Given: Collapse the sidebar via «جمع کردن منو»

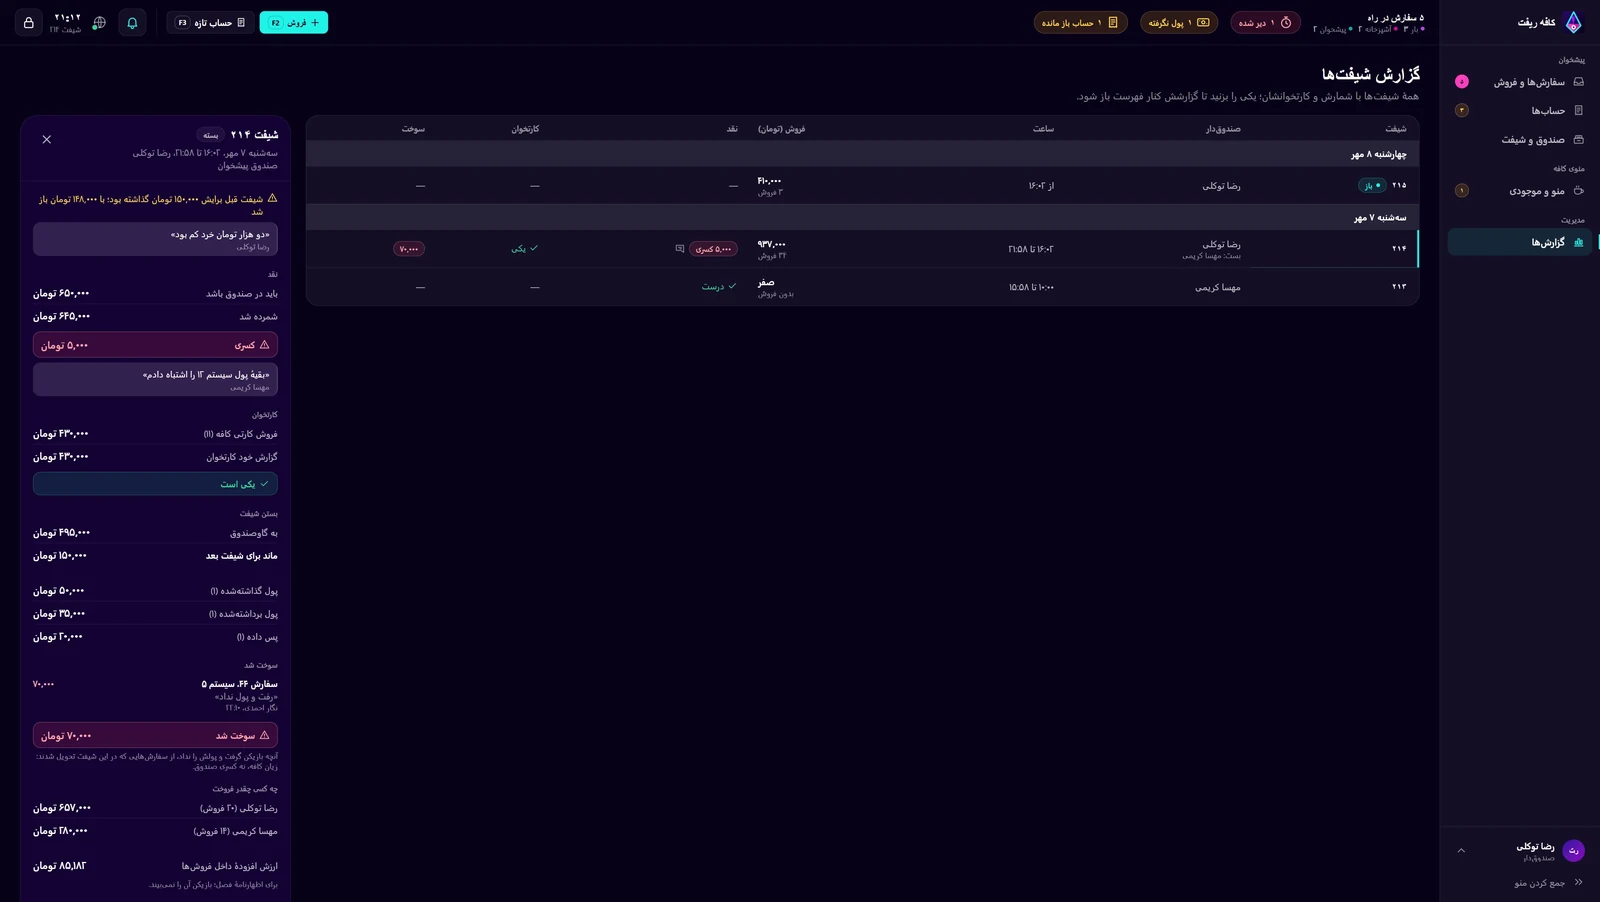Looking at the screenshot, I should (x=1548, y=883).
